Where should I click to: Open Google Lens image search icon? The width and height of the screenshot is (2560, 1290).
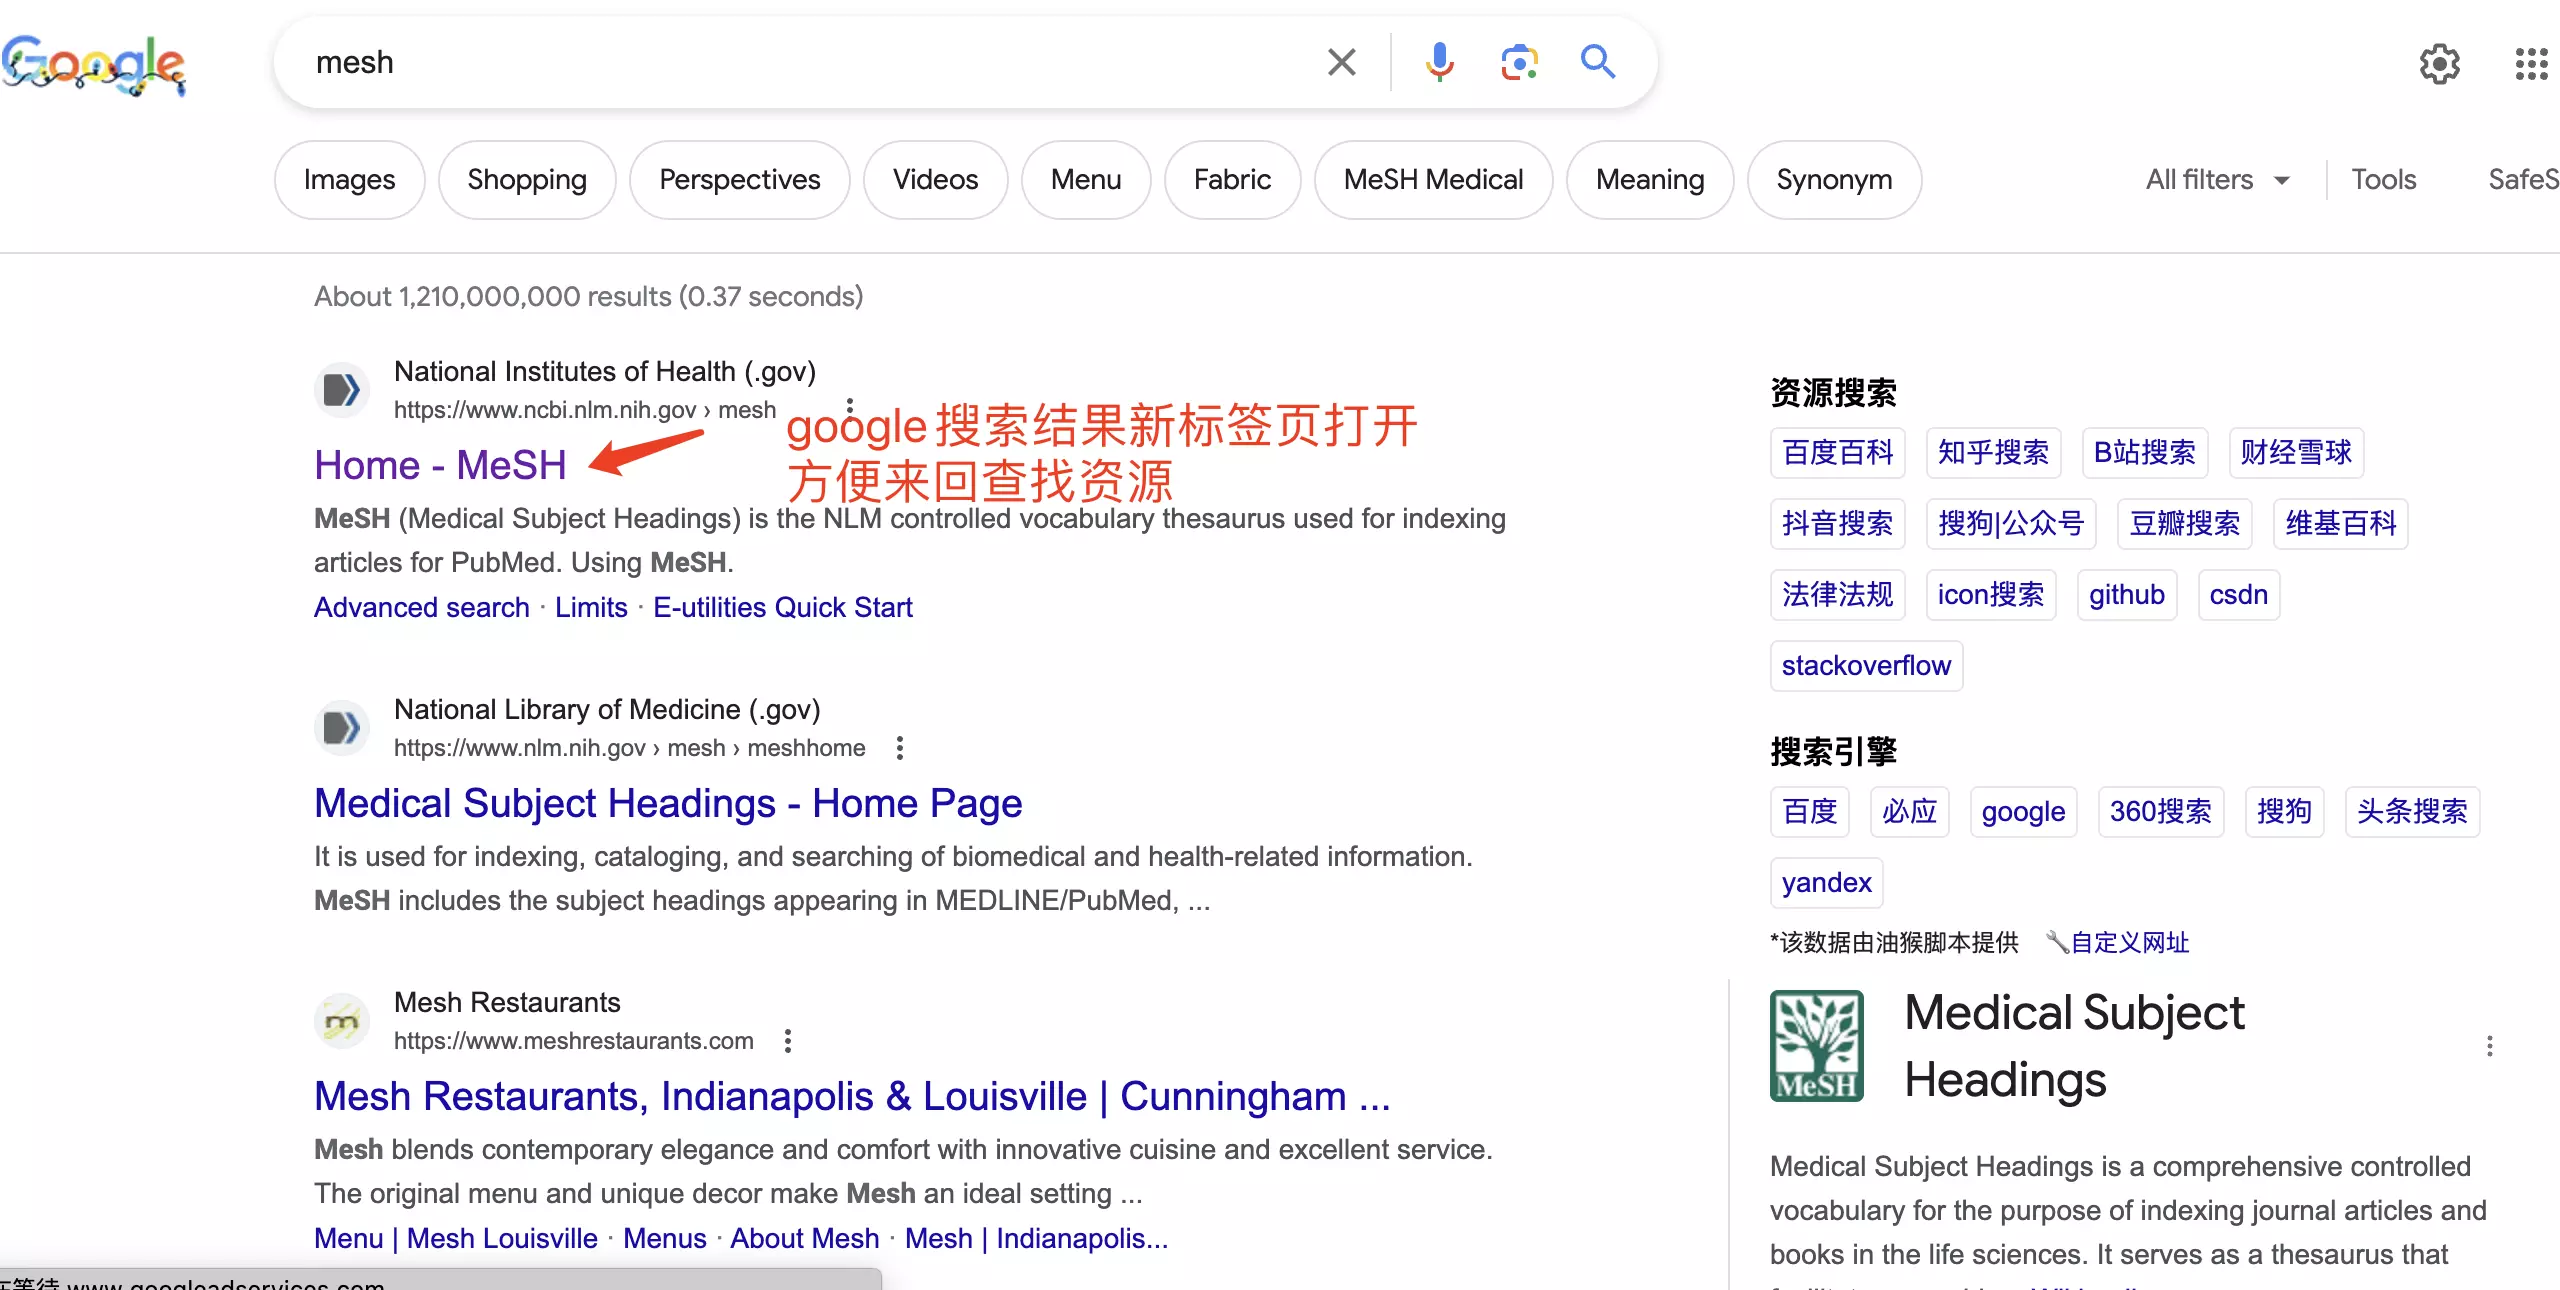[1519, 62]
